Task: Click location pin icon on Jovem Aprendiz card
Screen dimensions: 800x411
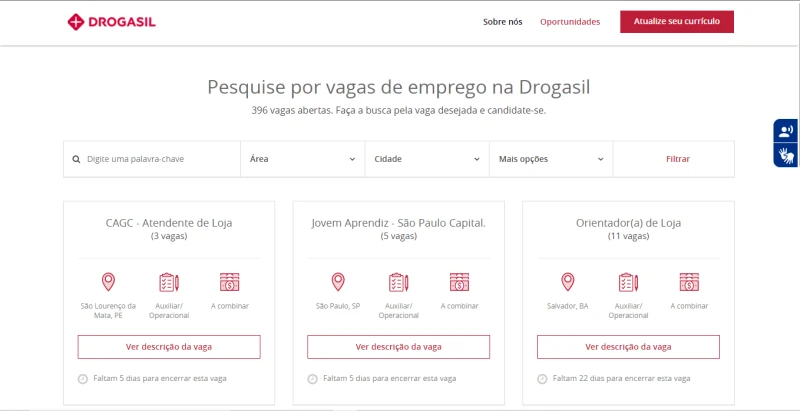Action: (x=338, y=282)
